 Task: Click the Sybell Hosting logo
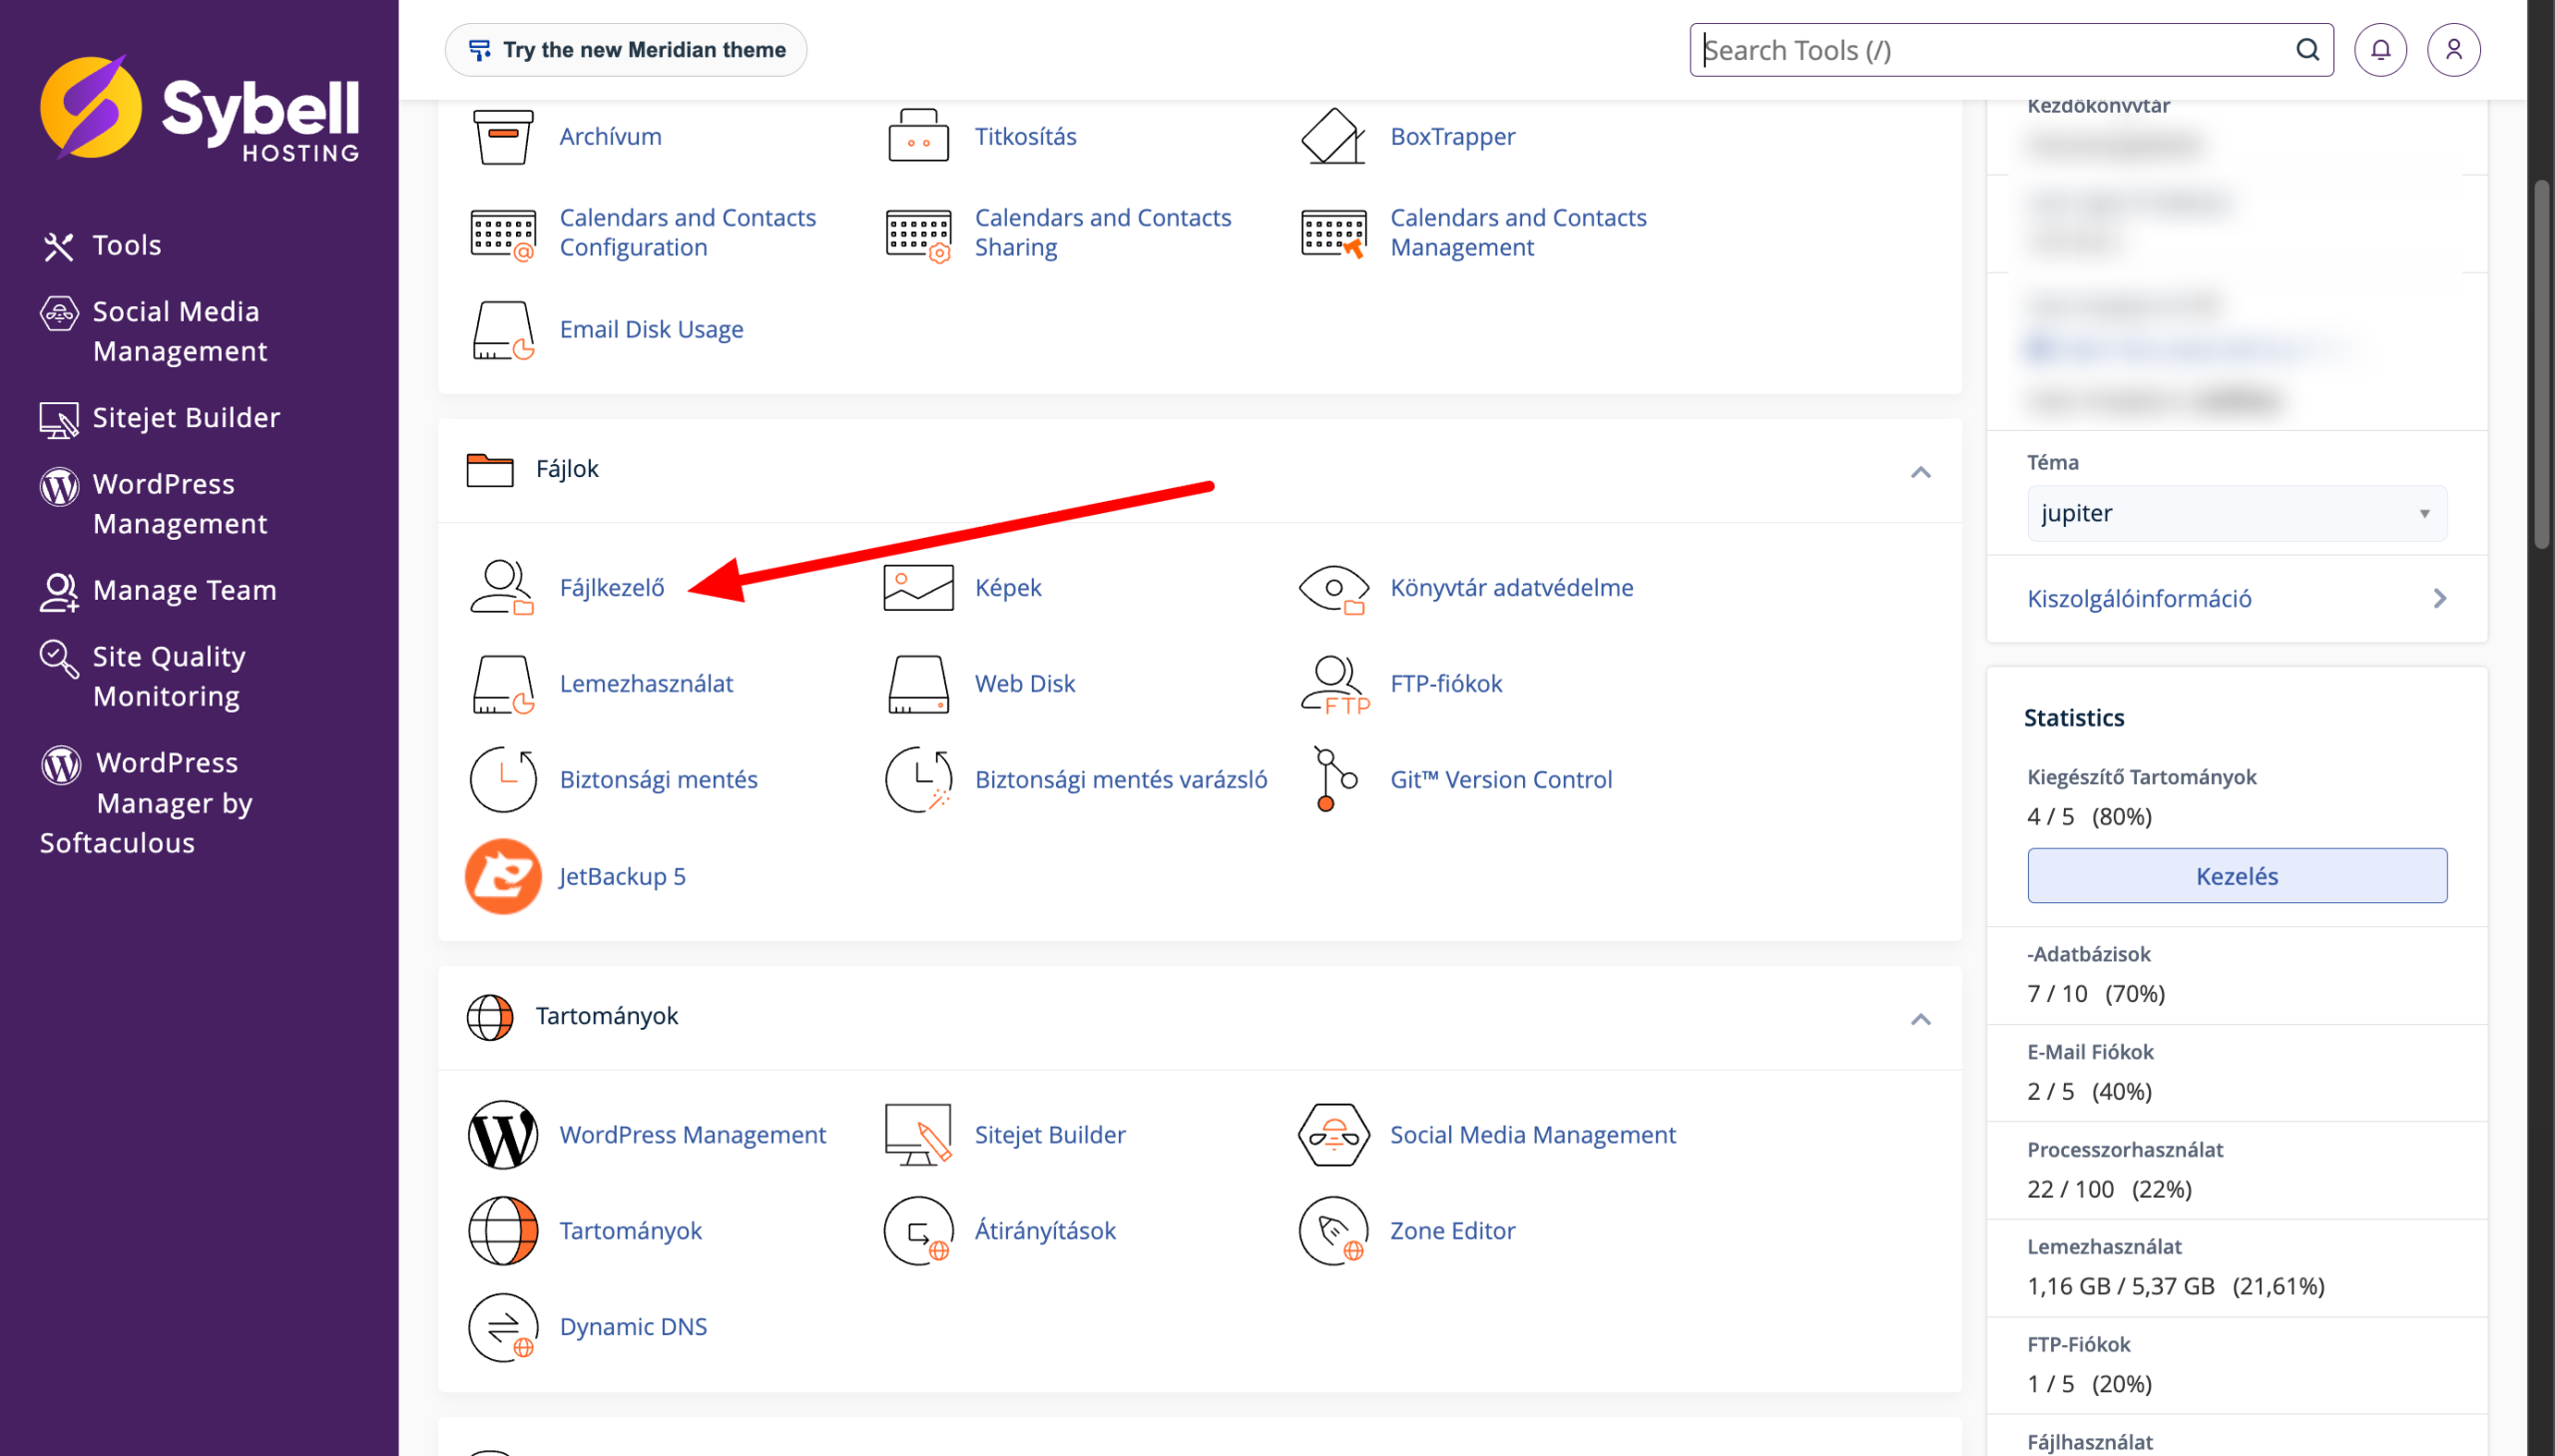[x=200, y=108]
